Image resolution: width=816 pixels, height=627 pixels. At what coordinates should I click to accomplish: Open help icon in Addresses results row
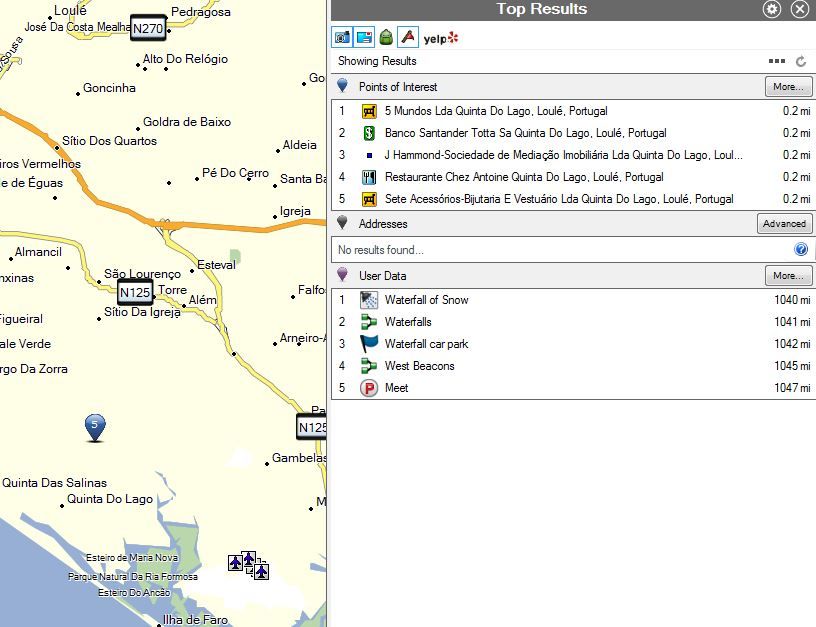tap(800, 250)
